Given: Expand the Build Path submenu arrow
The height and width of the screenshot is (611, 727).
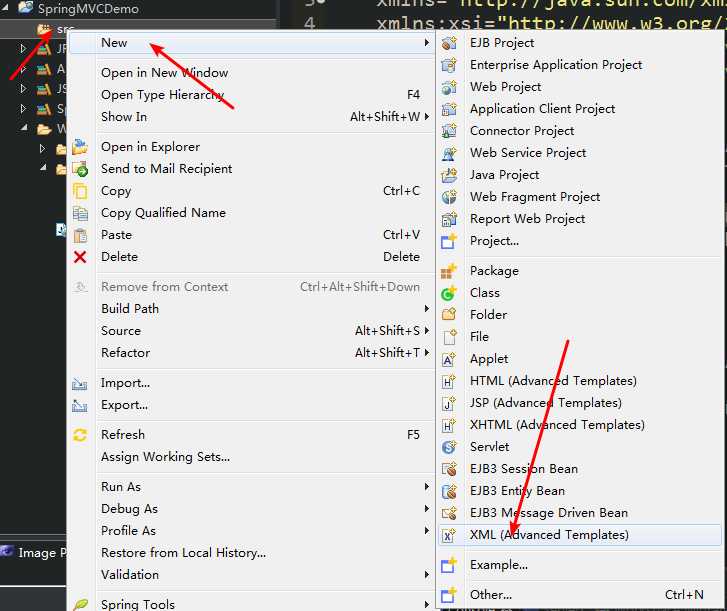Looking at the screenshot, I should (x=426, y=309).
